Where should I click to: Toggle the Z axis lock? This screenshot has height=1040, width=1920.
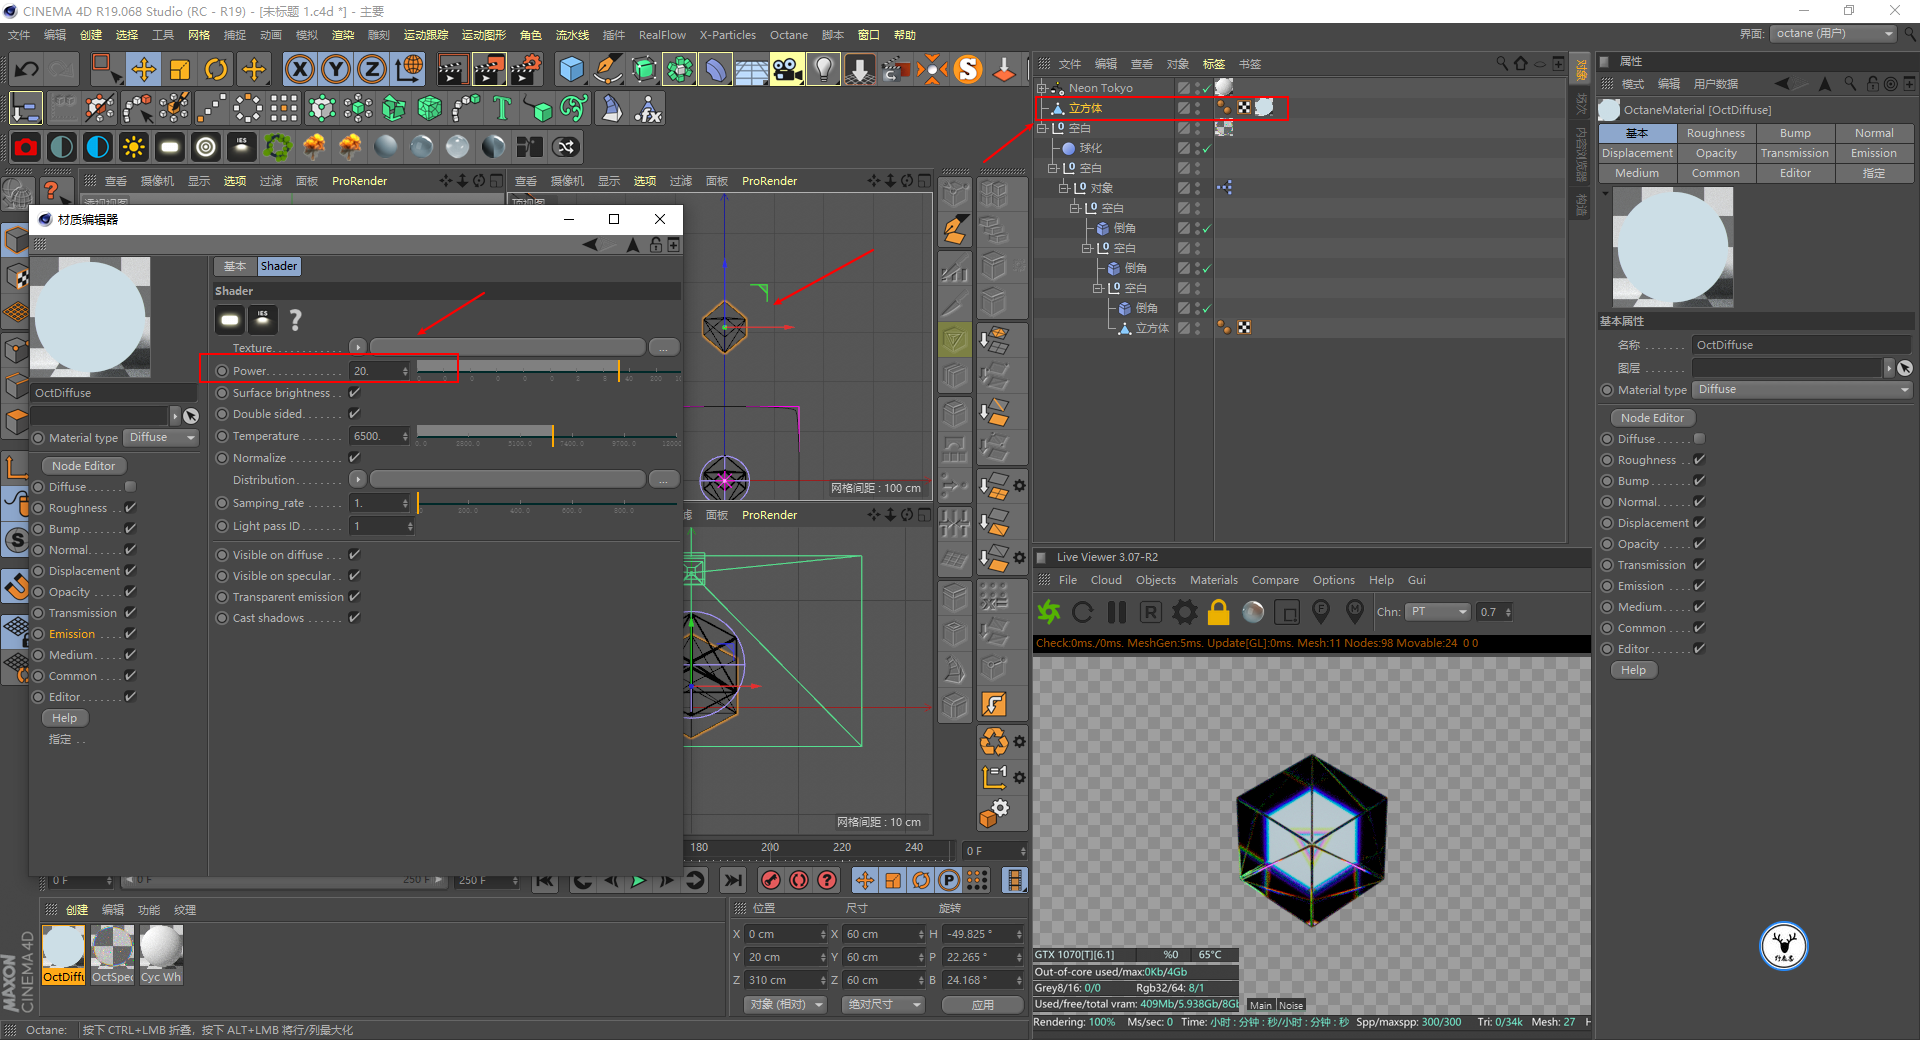[x=371, y=69]
